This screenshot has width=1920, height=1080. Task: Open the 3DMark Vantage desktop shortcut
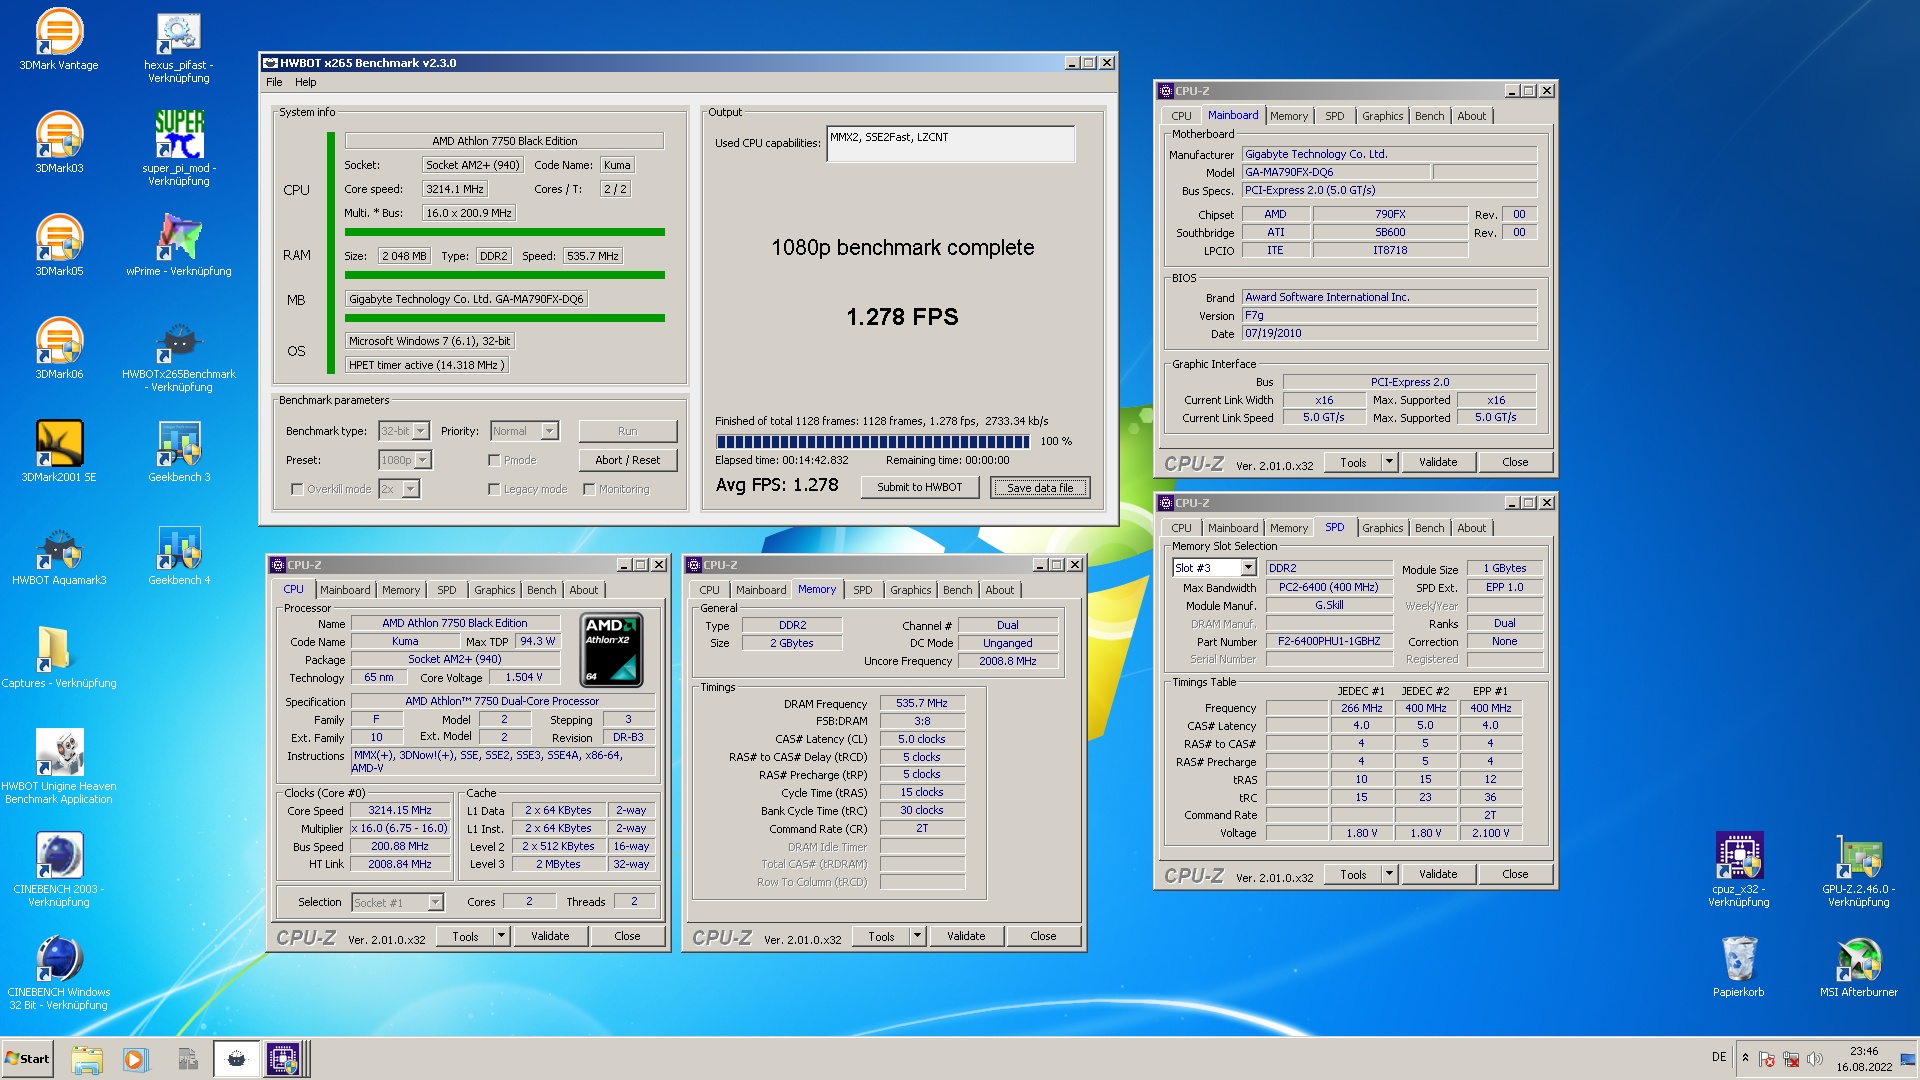click(59, 40)
